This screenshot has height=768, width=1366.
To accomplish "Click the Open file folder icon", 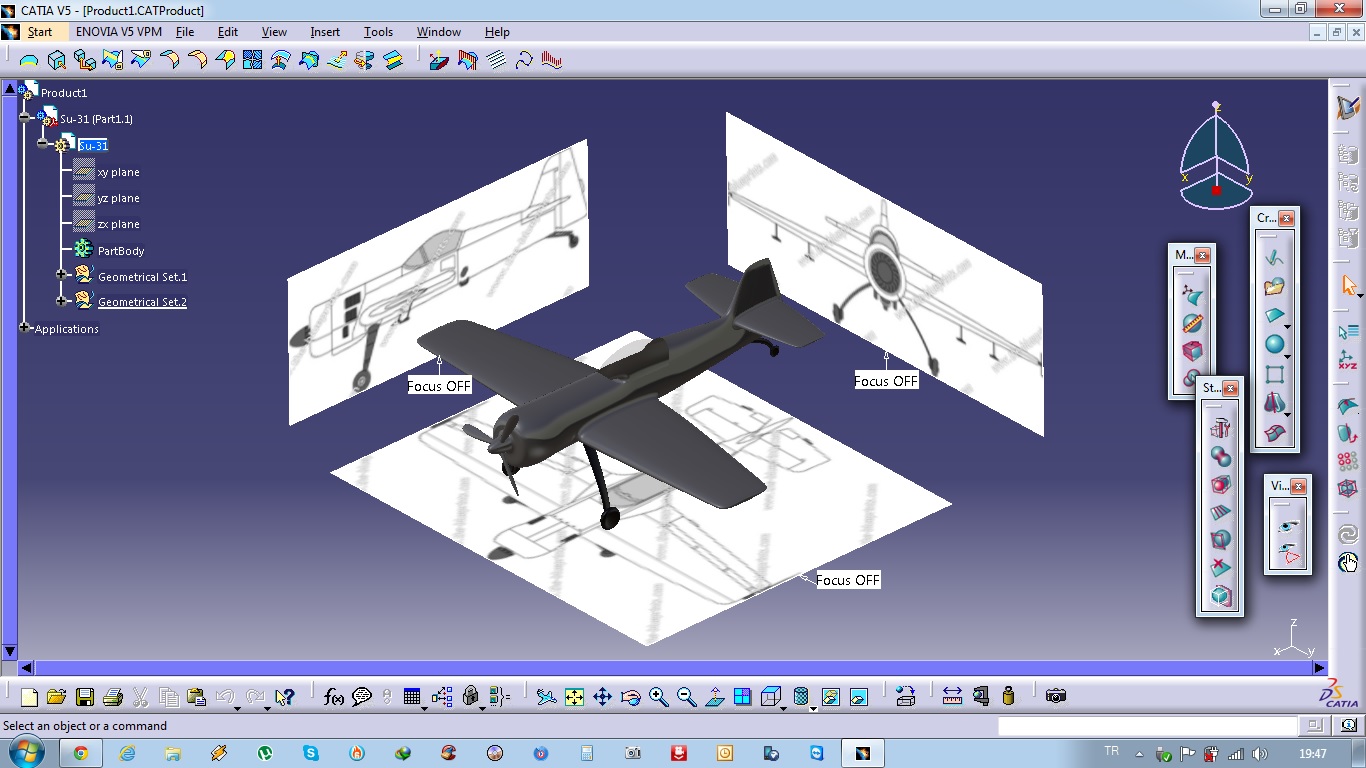I will [56, 697].
